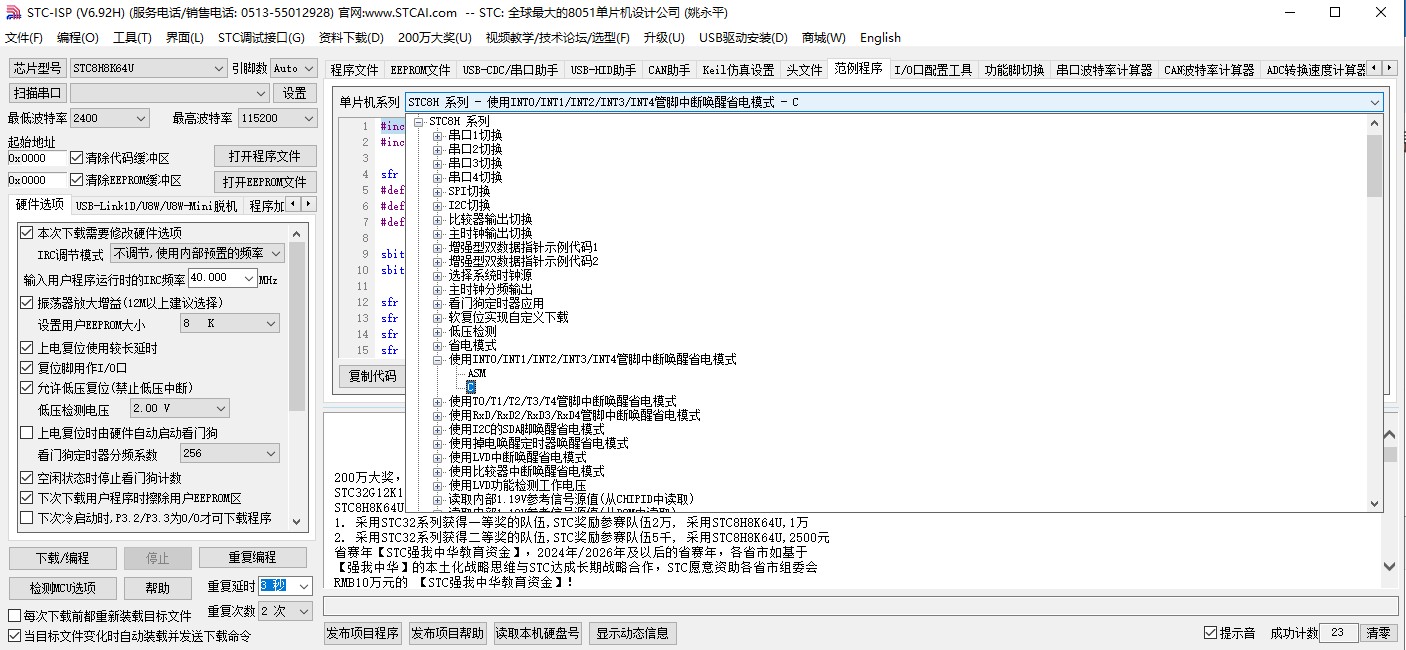The image size is (1406, 650).
Task: Click the first 起始地址 0x0000 field
Action: (37, 158)
